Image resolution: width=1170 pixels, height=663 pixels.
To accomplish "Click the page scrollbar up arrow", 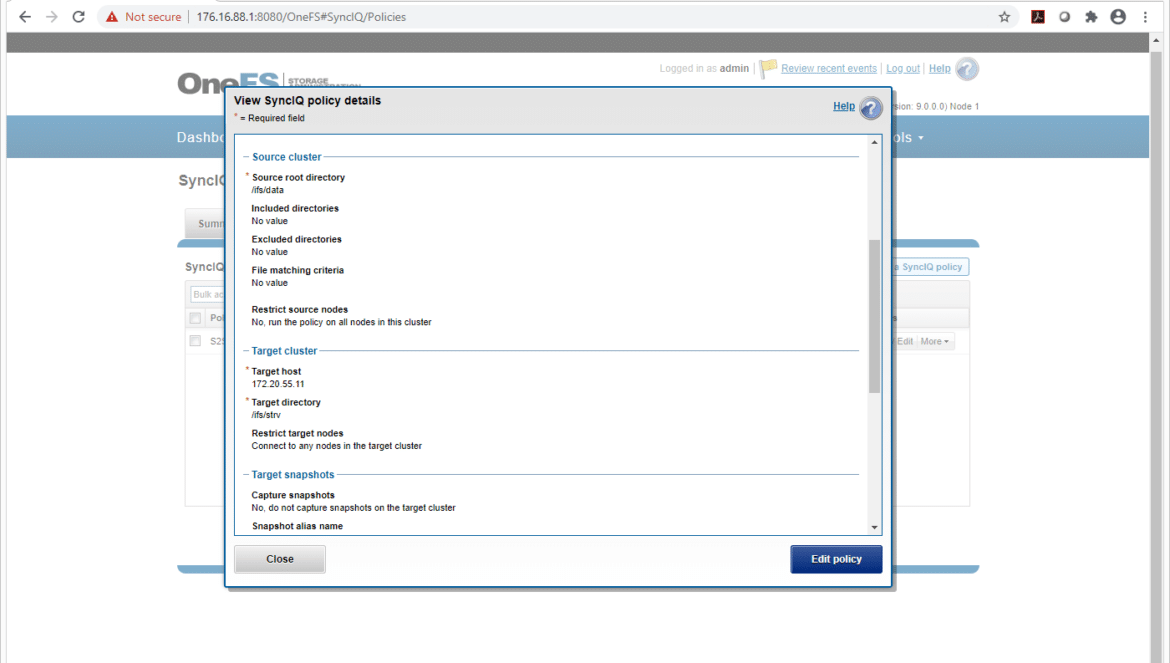I will (x=1157, y=39).
